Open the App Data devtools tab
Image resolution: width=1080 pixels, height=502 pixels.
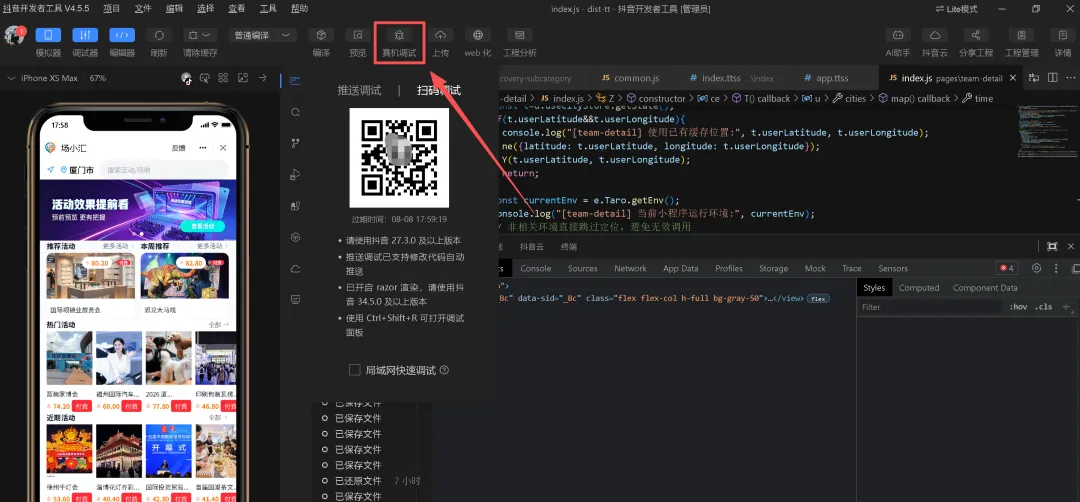(681, 269)
